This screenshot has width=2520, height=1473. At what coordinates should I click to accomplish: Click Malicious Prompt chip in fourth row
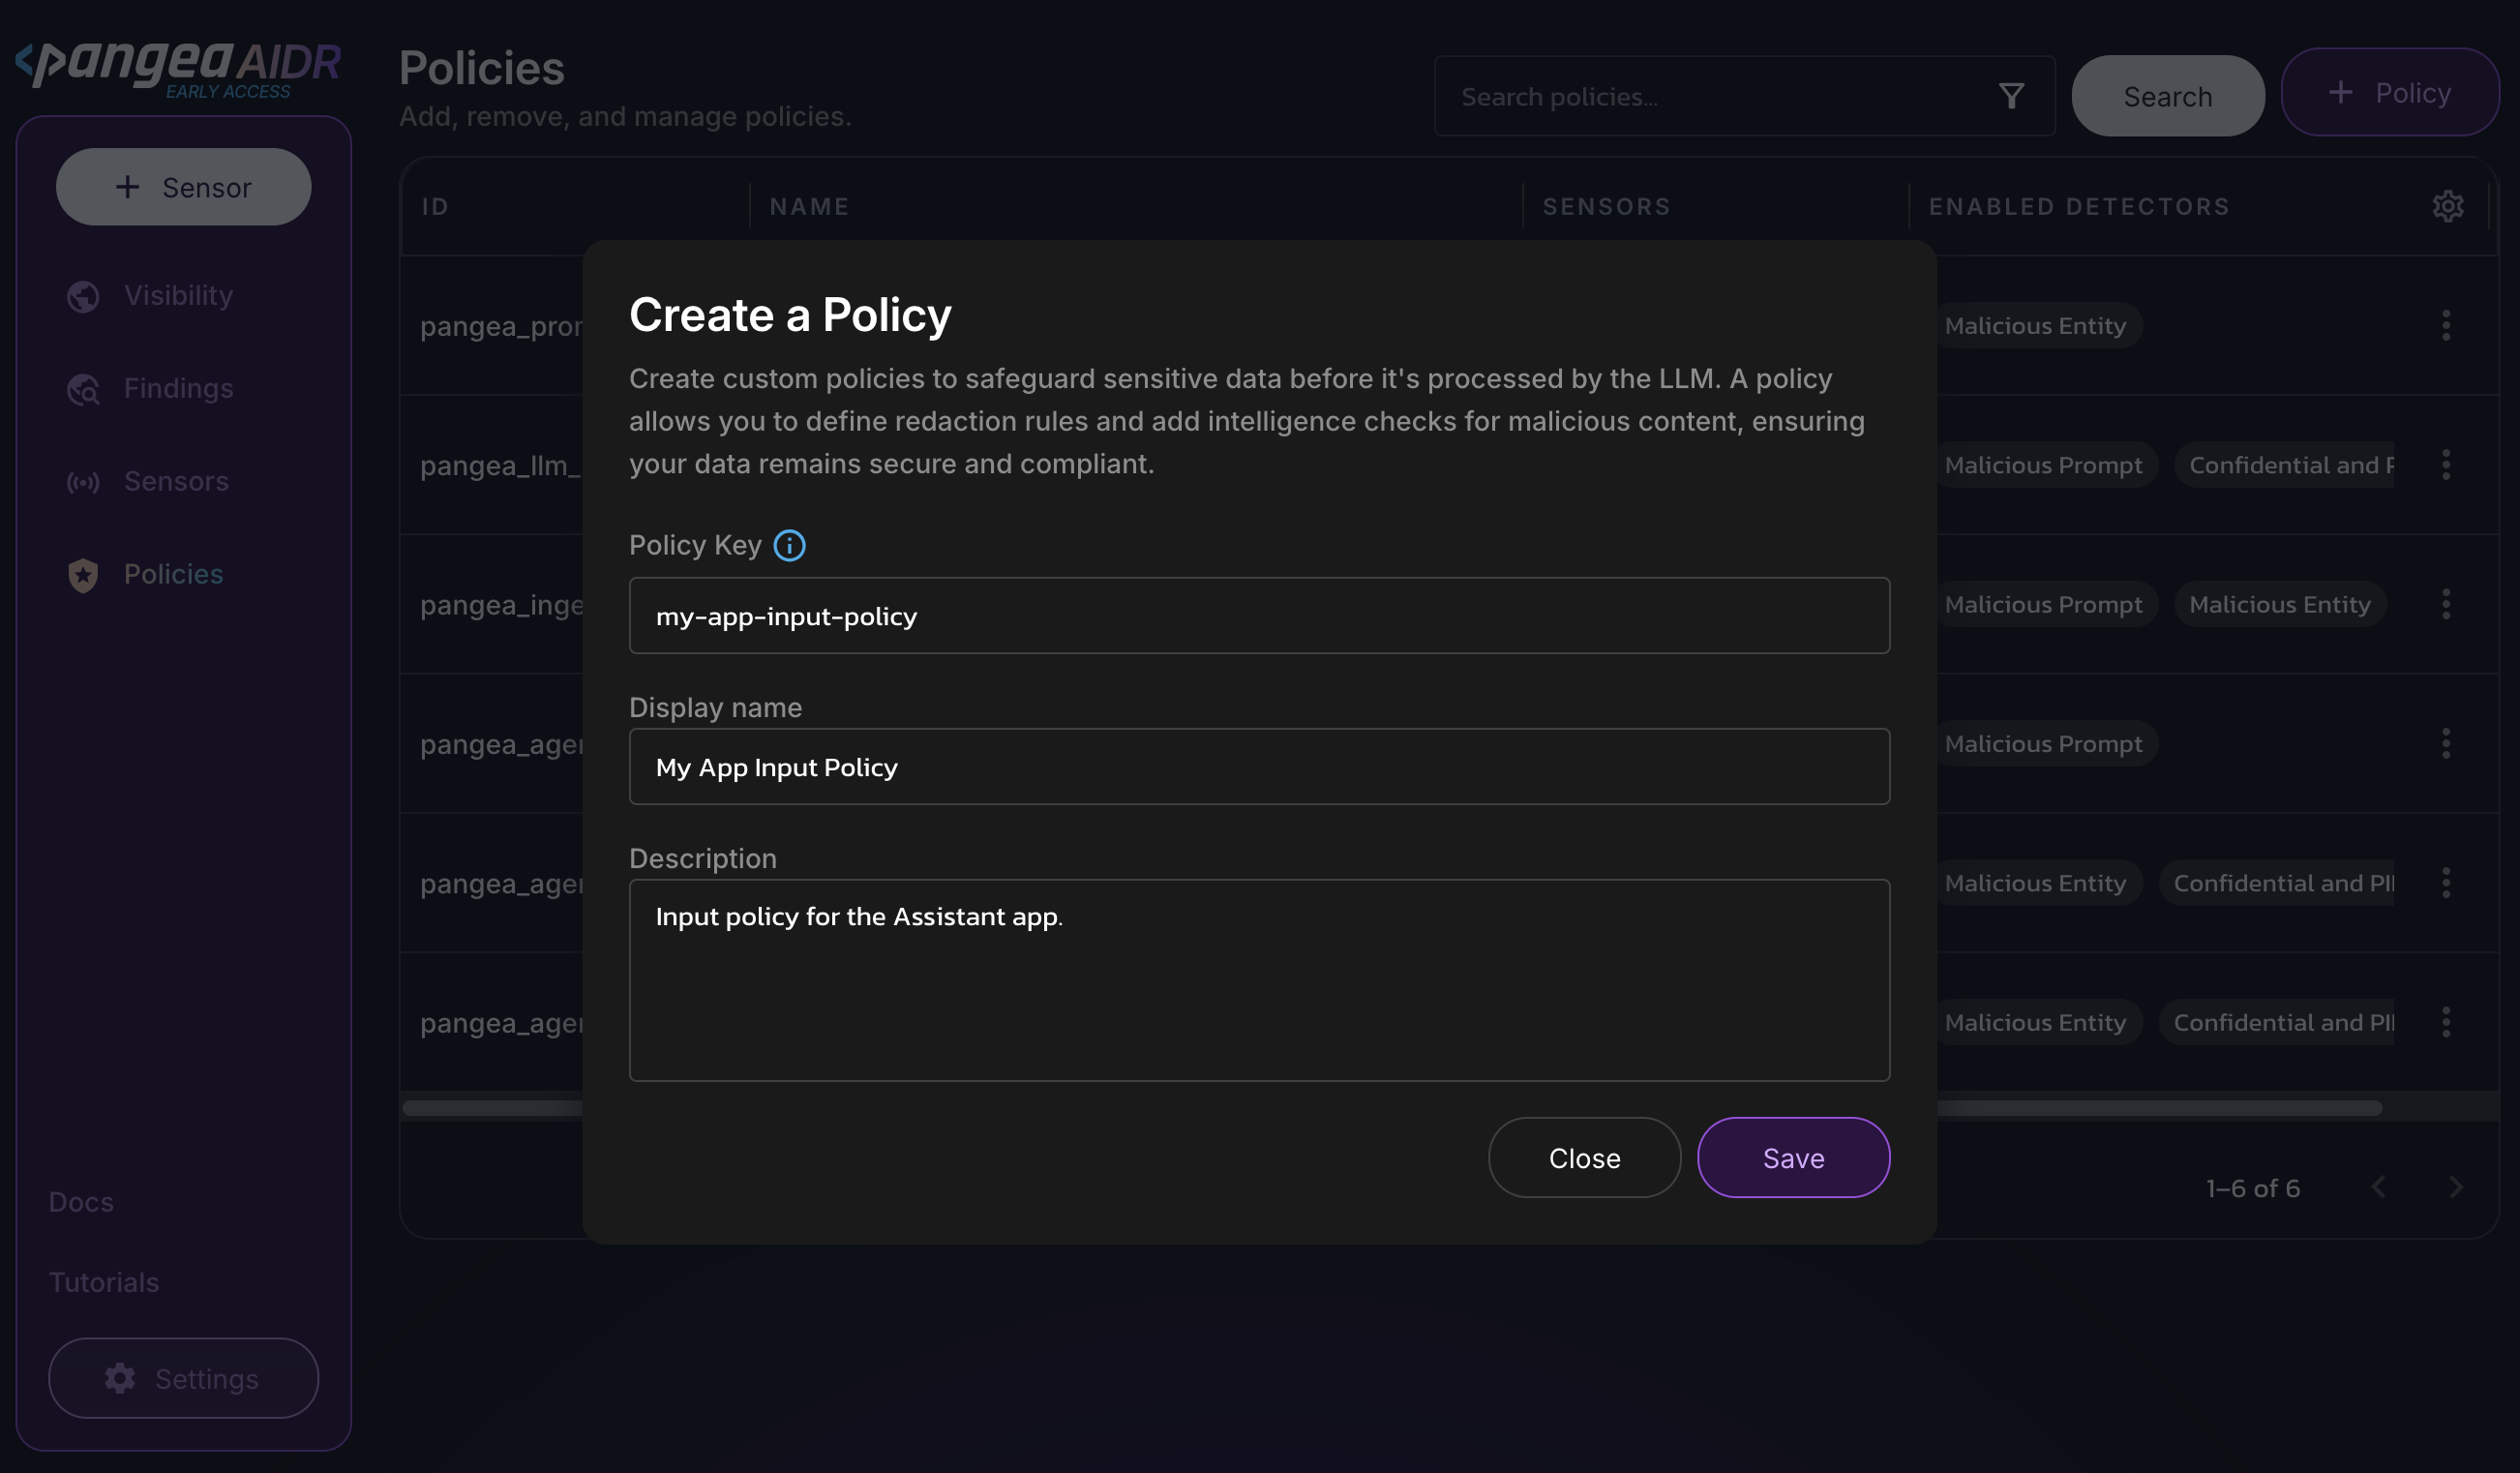pos(2043,743)
